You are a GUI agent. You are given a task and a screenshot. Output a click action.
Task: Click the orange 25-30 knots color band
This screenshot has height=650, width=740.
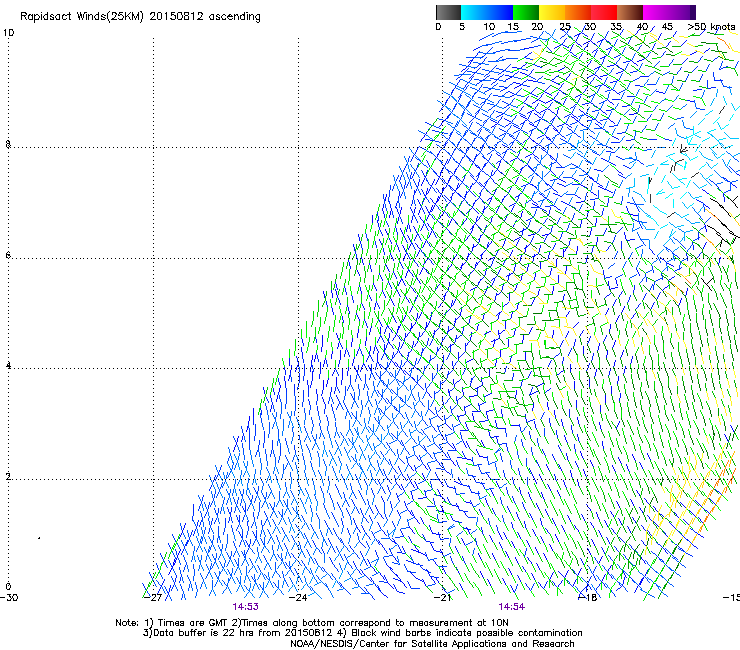[578, 12]
